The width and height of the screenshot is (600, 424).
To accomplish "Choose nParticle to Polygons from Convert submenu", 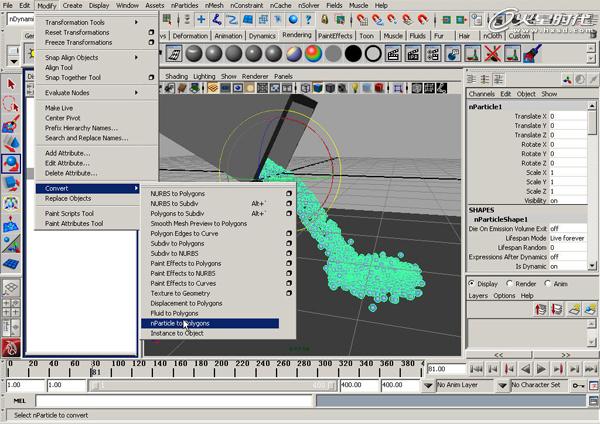I will (210, 323).
